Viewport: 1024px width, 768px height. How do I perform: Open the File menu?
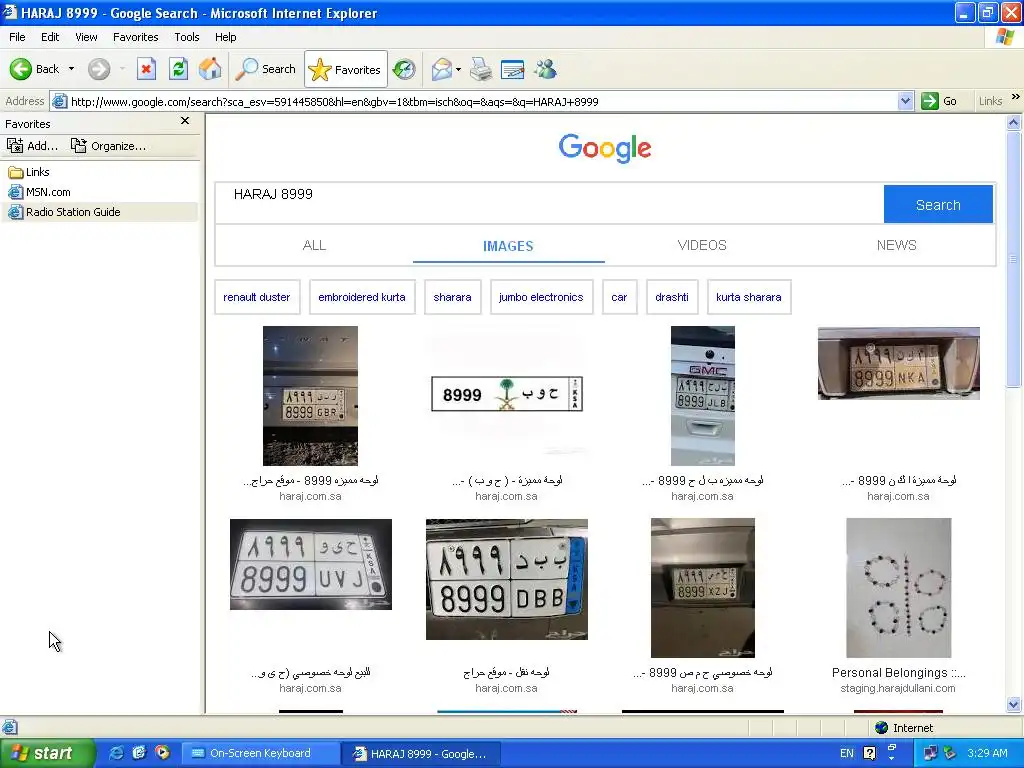[x=18, y=37]
